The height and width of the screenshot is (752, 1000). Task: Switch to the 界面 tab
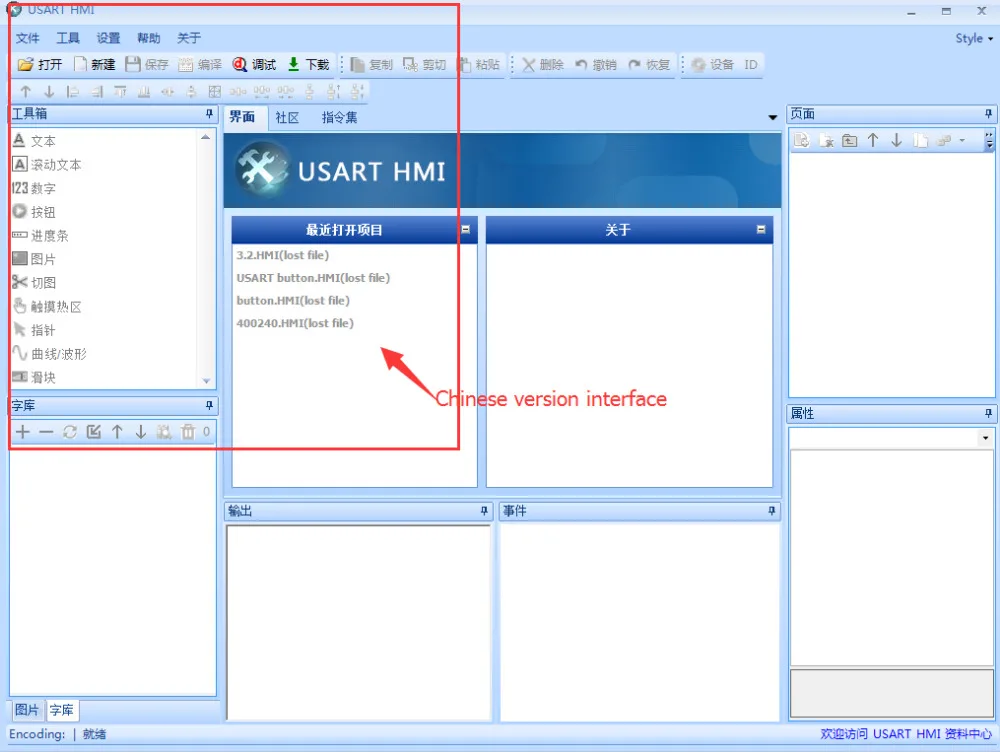(x=242, y=117)
